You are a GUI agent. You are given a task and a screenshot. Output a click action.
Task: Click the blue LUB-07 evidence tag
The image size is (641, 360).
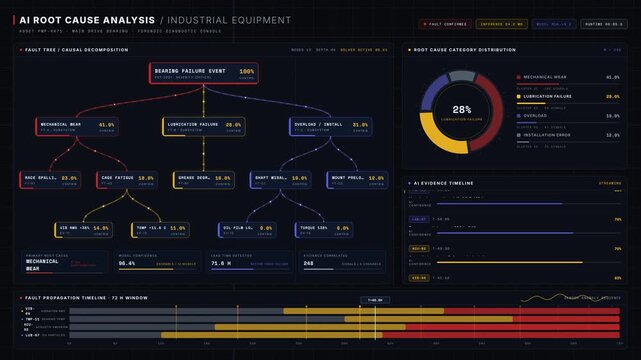click(419, 219)
